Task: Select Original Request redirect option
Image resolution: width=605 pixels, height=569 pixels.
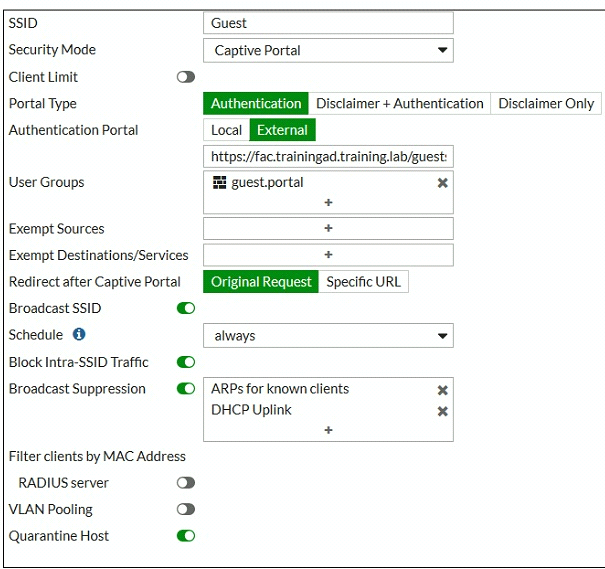Action: click(261, 282)
